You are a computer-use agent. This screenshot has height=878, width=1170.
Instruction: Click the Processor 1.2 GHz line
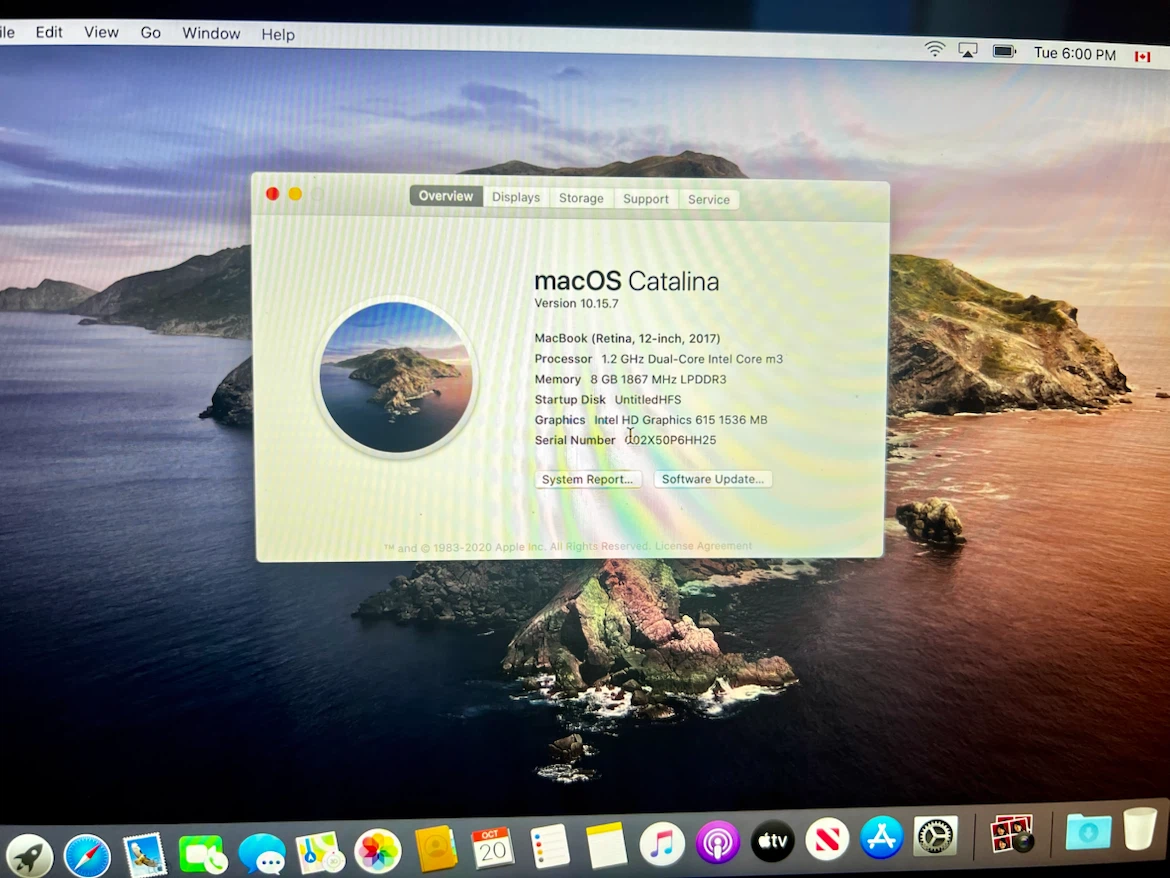659,359
